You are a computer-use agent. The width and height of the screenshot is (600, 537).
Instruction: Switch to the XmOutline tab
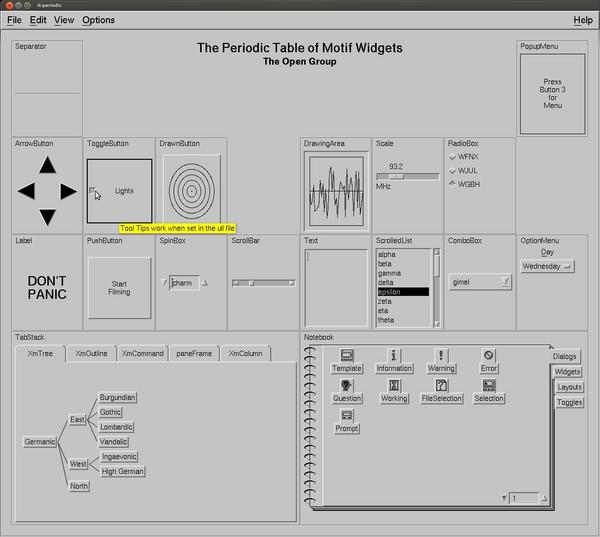(x=91, y=353)
